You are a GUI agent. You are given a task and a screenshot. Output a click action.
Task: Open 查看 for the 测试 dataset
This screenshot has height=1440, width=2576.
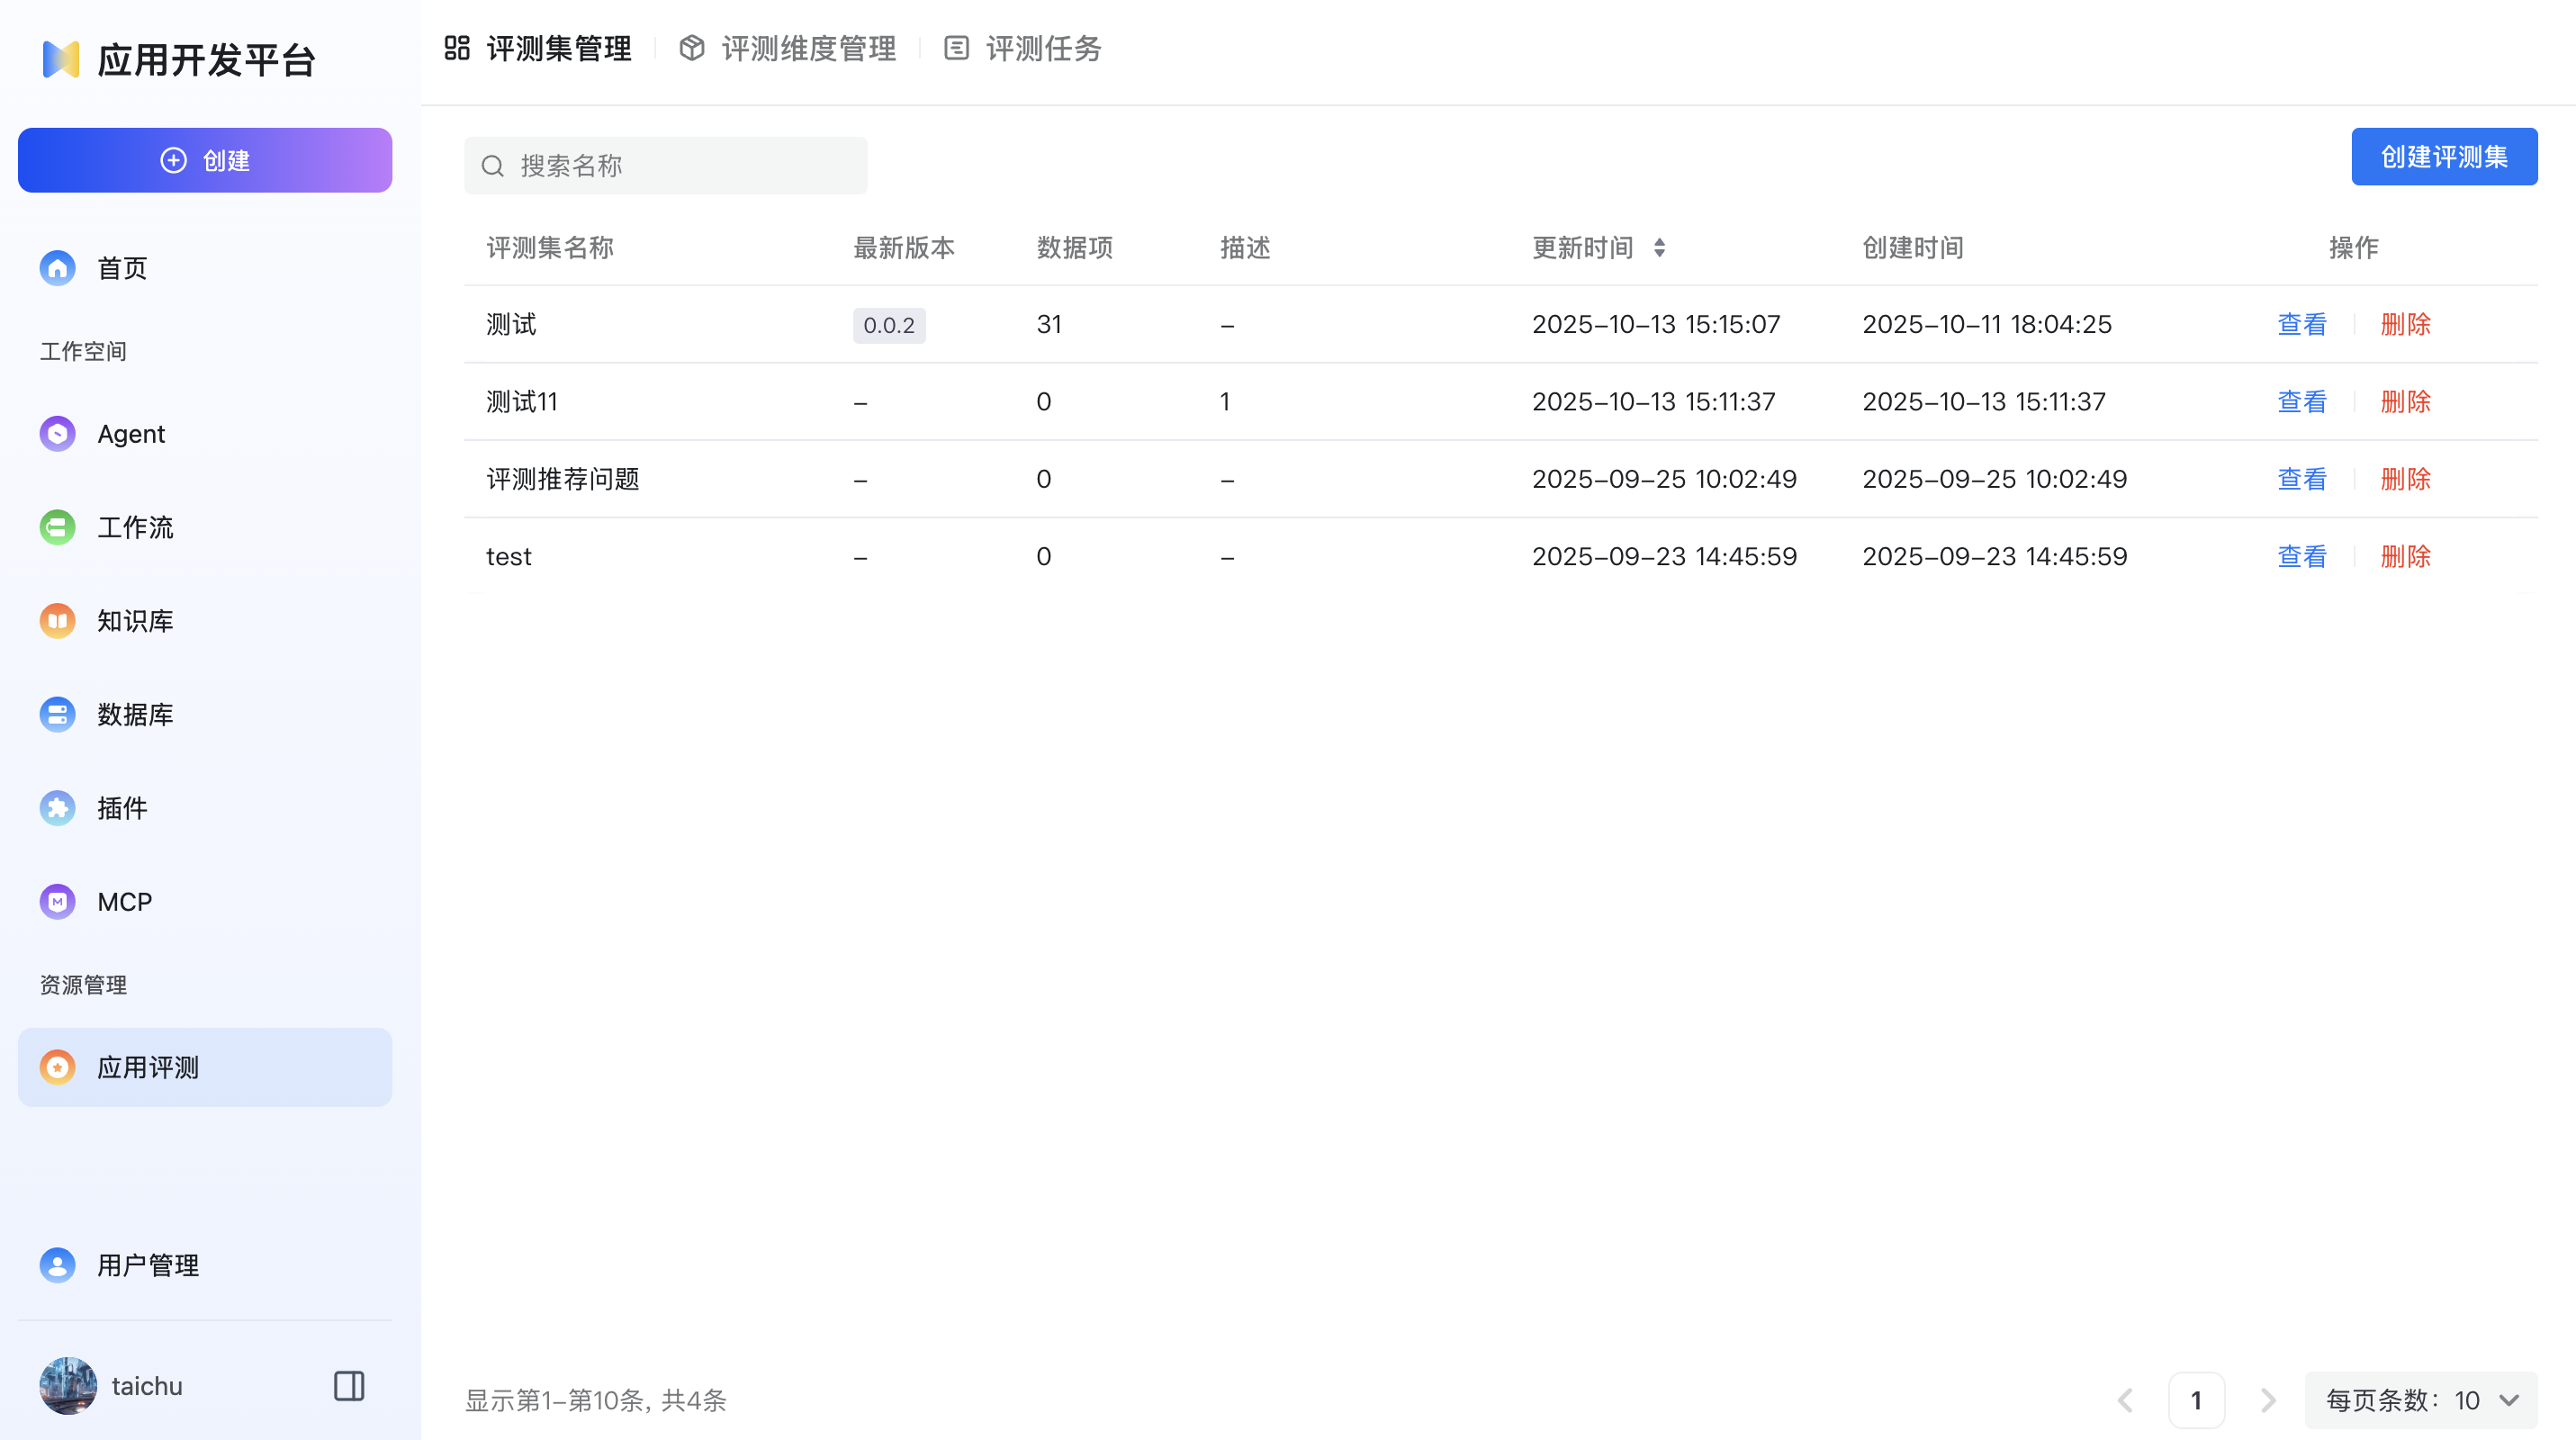2301,324
